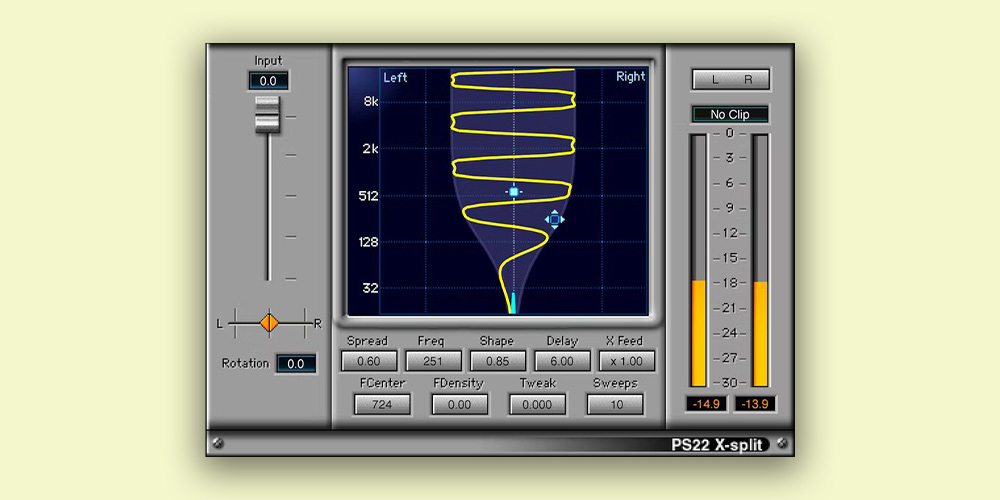Click the Freq value 251
Image resolution: width=1000 pixels, height=500 pixels.
433,361
